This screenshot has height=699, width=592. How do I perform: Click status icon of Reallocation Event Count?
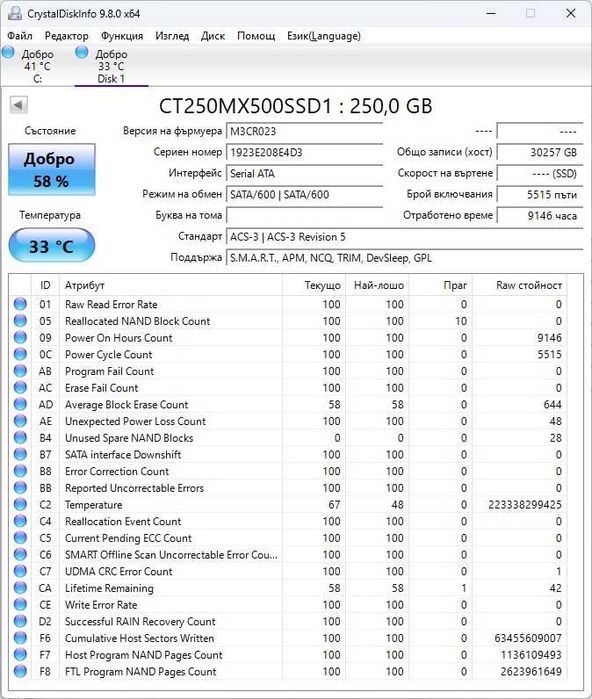tap(20, 521)
